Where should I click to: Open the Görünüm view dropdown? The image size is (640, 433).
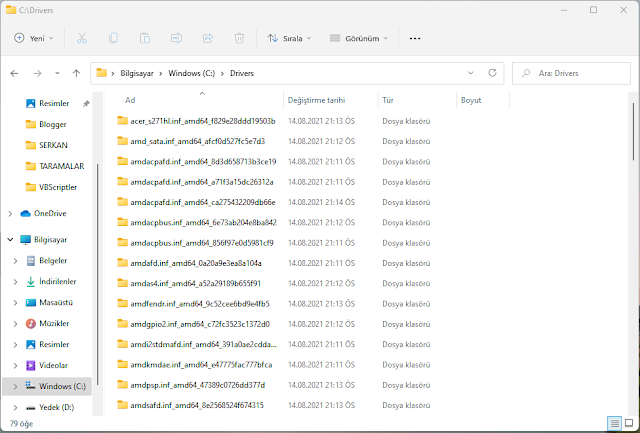[359, 38]
